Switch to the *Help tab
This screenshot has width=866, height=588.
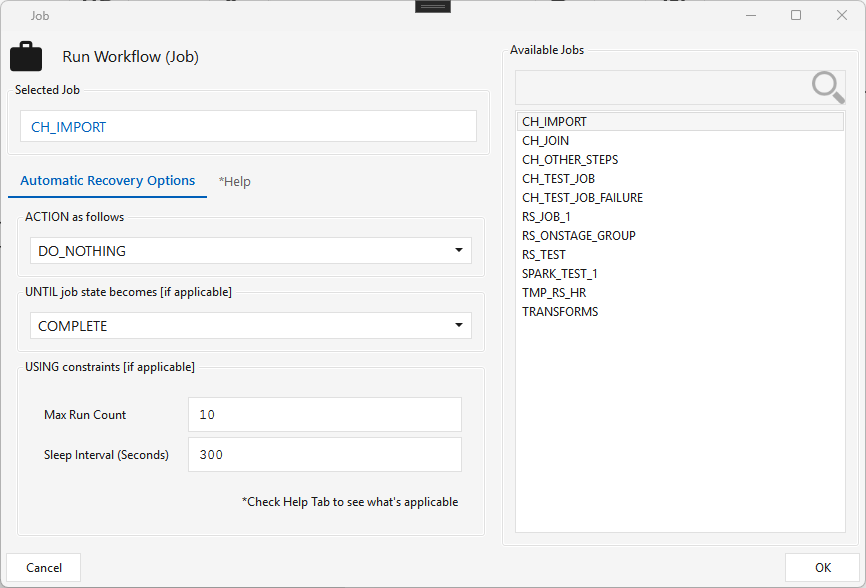tap(234, 182)
